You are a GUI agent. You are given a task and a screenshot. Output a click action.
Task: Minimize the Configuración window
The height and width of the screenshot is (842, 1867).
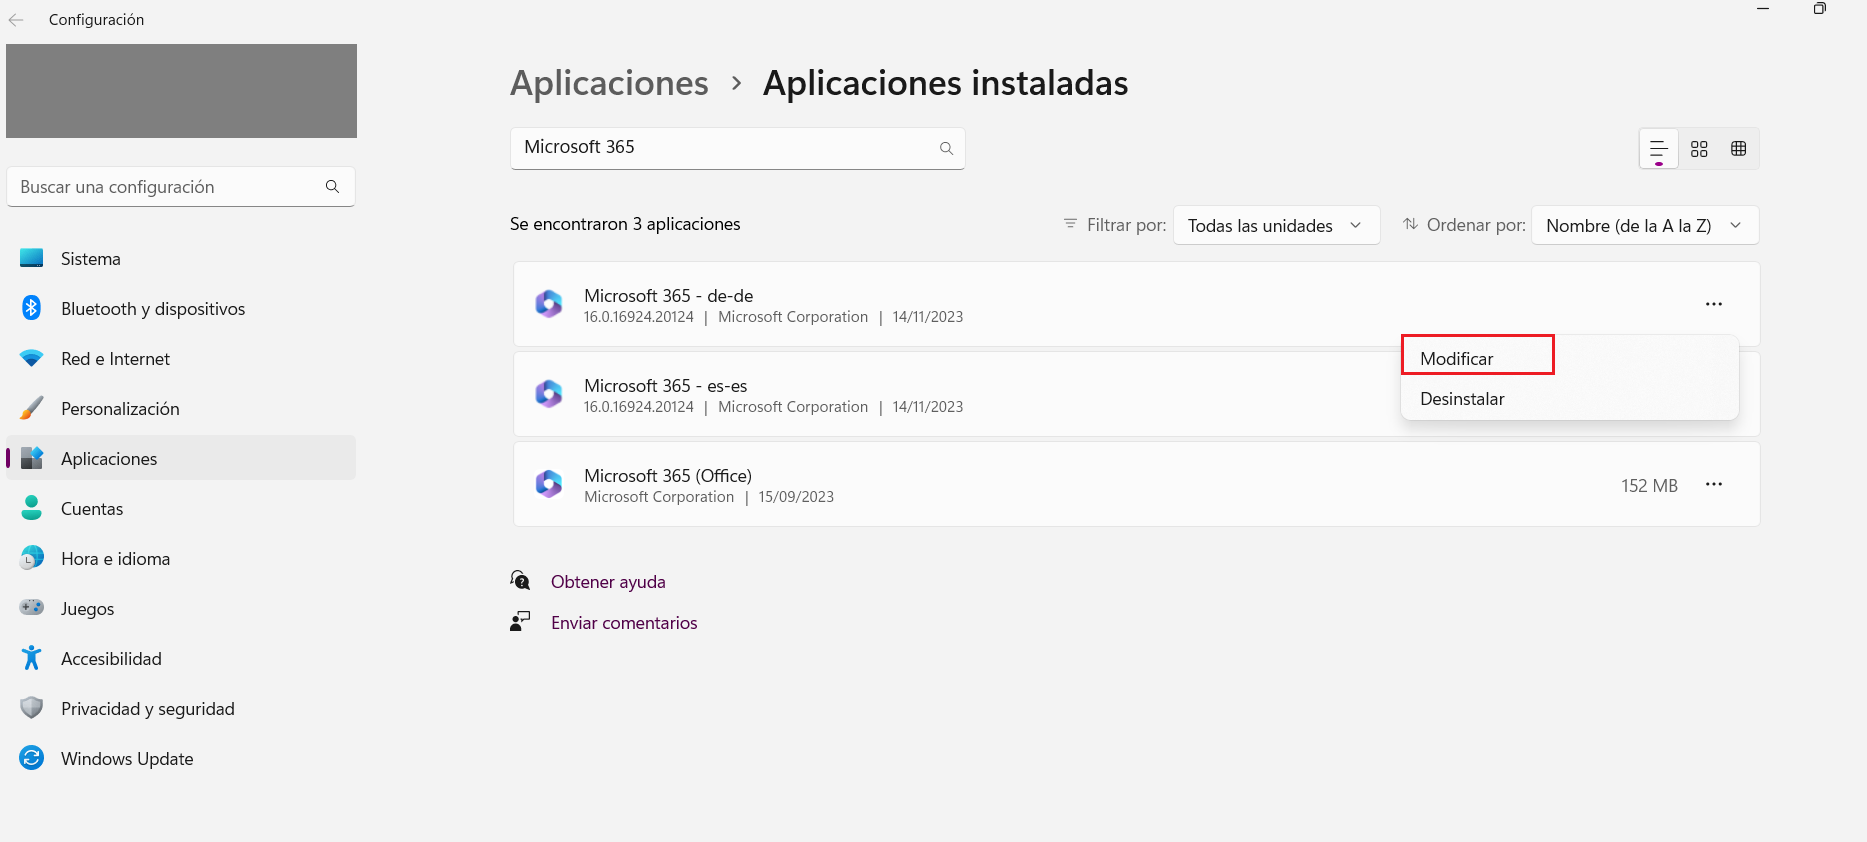1763,9
